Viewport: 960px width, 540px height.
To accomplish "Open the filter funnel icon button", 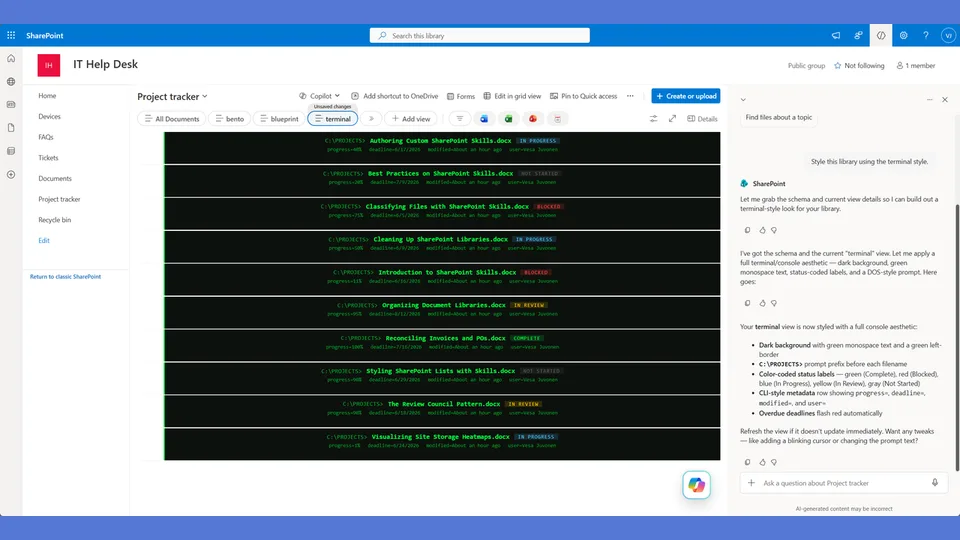I will 460,119.
